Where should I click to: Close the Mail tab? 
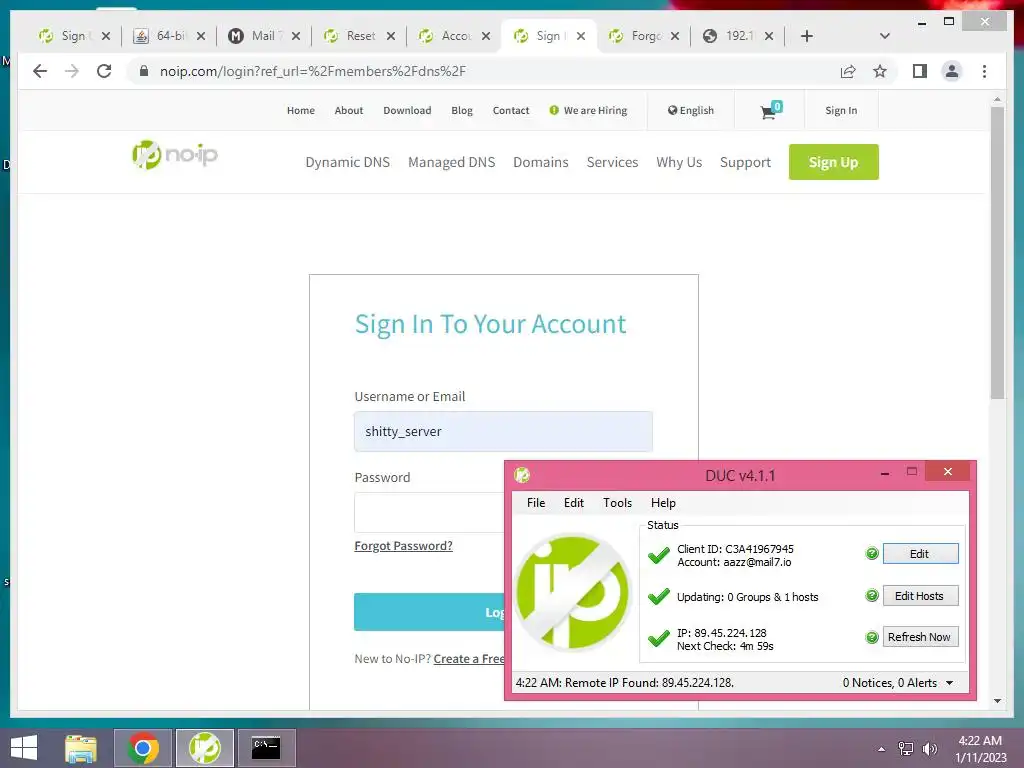(x=296, y=36)
